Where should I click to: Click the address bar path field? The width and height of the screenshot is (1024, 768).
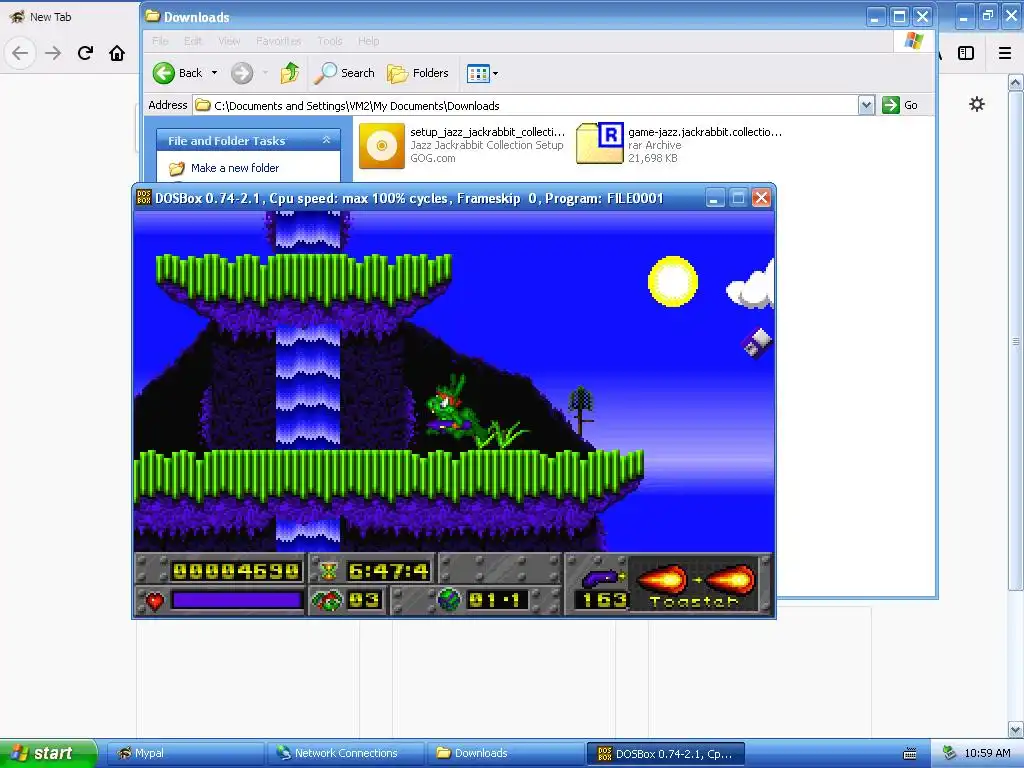click(526, 105)
